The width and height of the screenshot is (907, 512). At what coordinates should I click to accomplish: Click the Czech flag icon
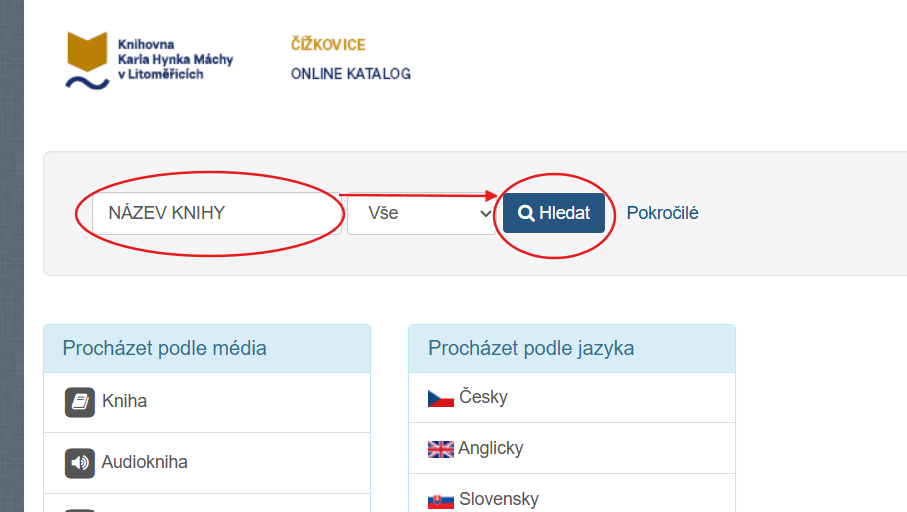pyautogui.click(x=441, y=398)
